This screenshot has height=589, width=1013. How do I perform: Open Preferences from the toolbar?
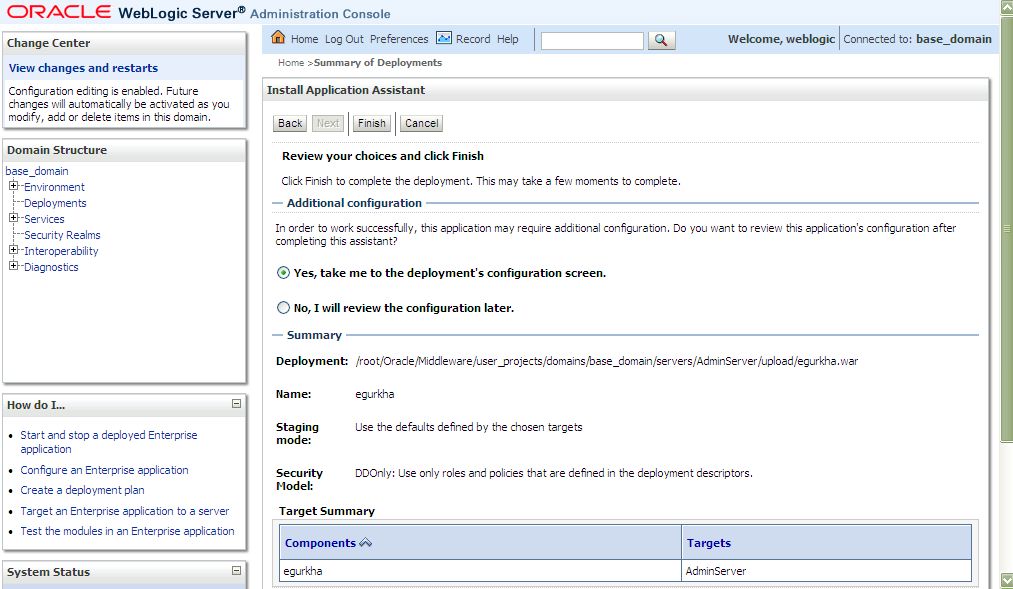399,39
